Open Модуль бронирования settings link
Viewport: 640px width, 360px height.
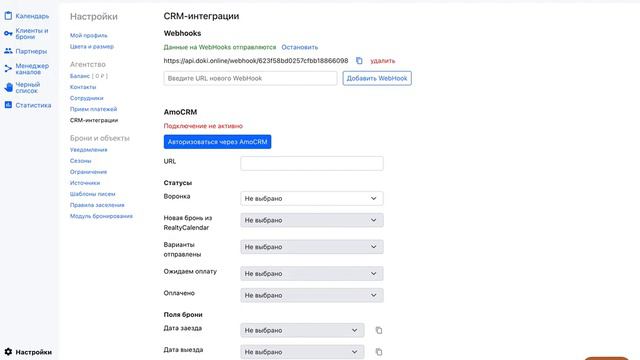[101, 216]
